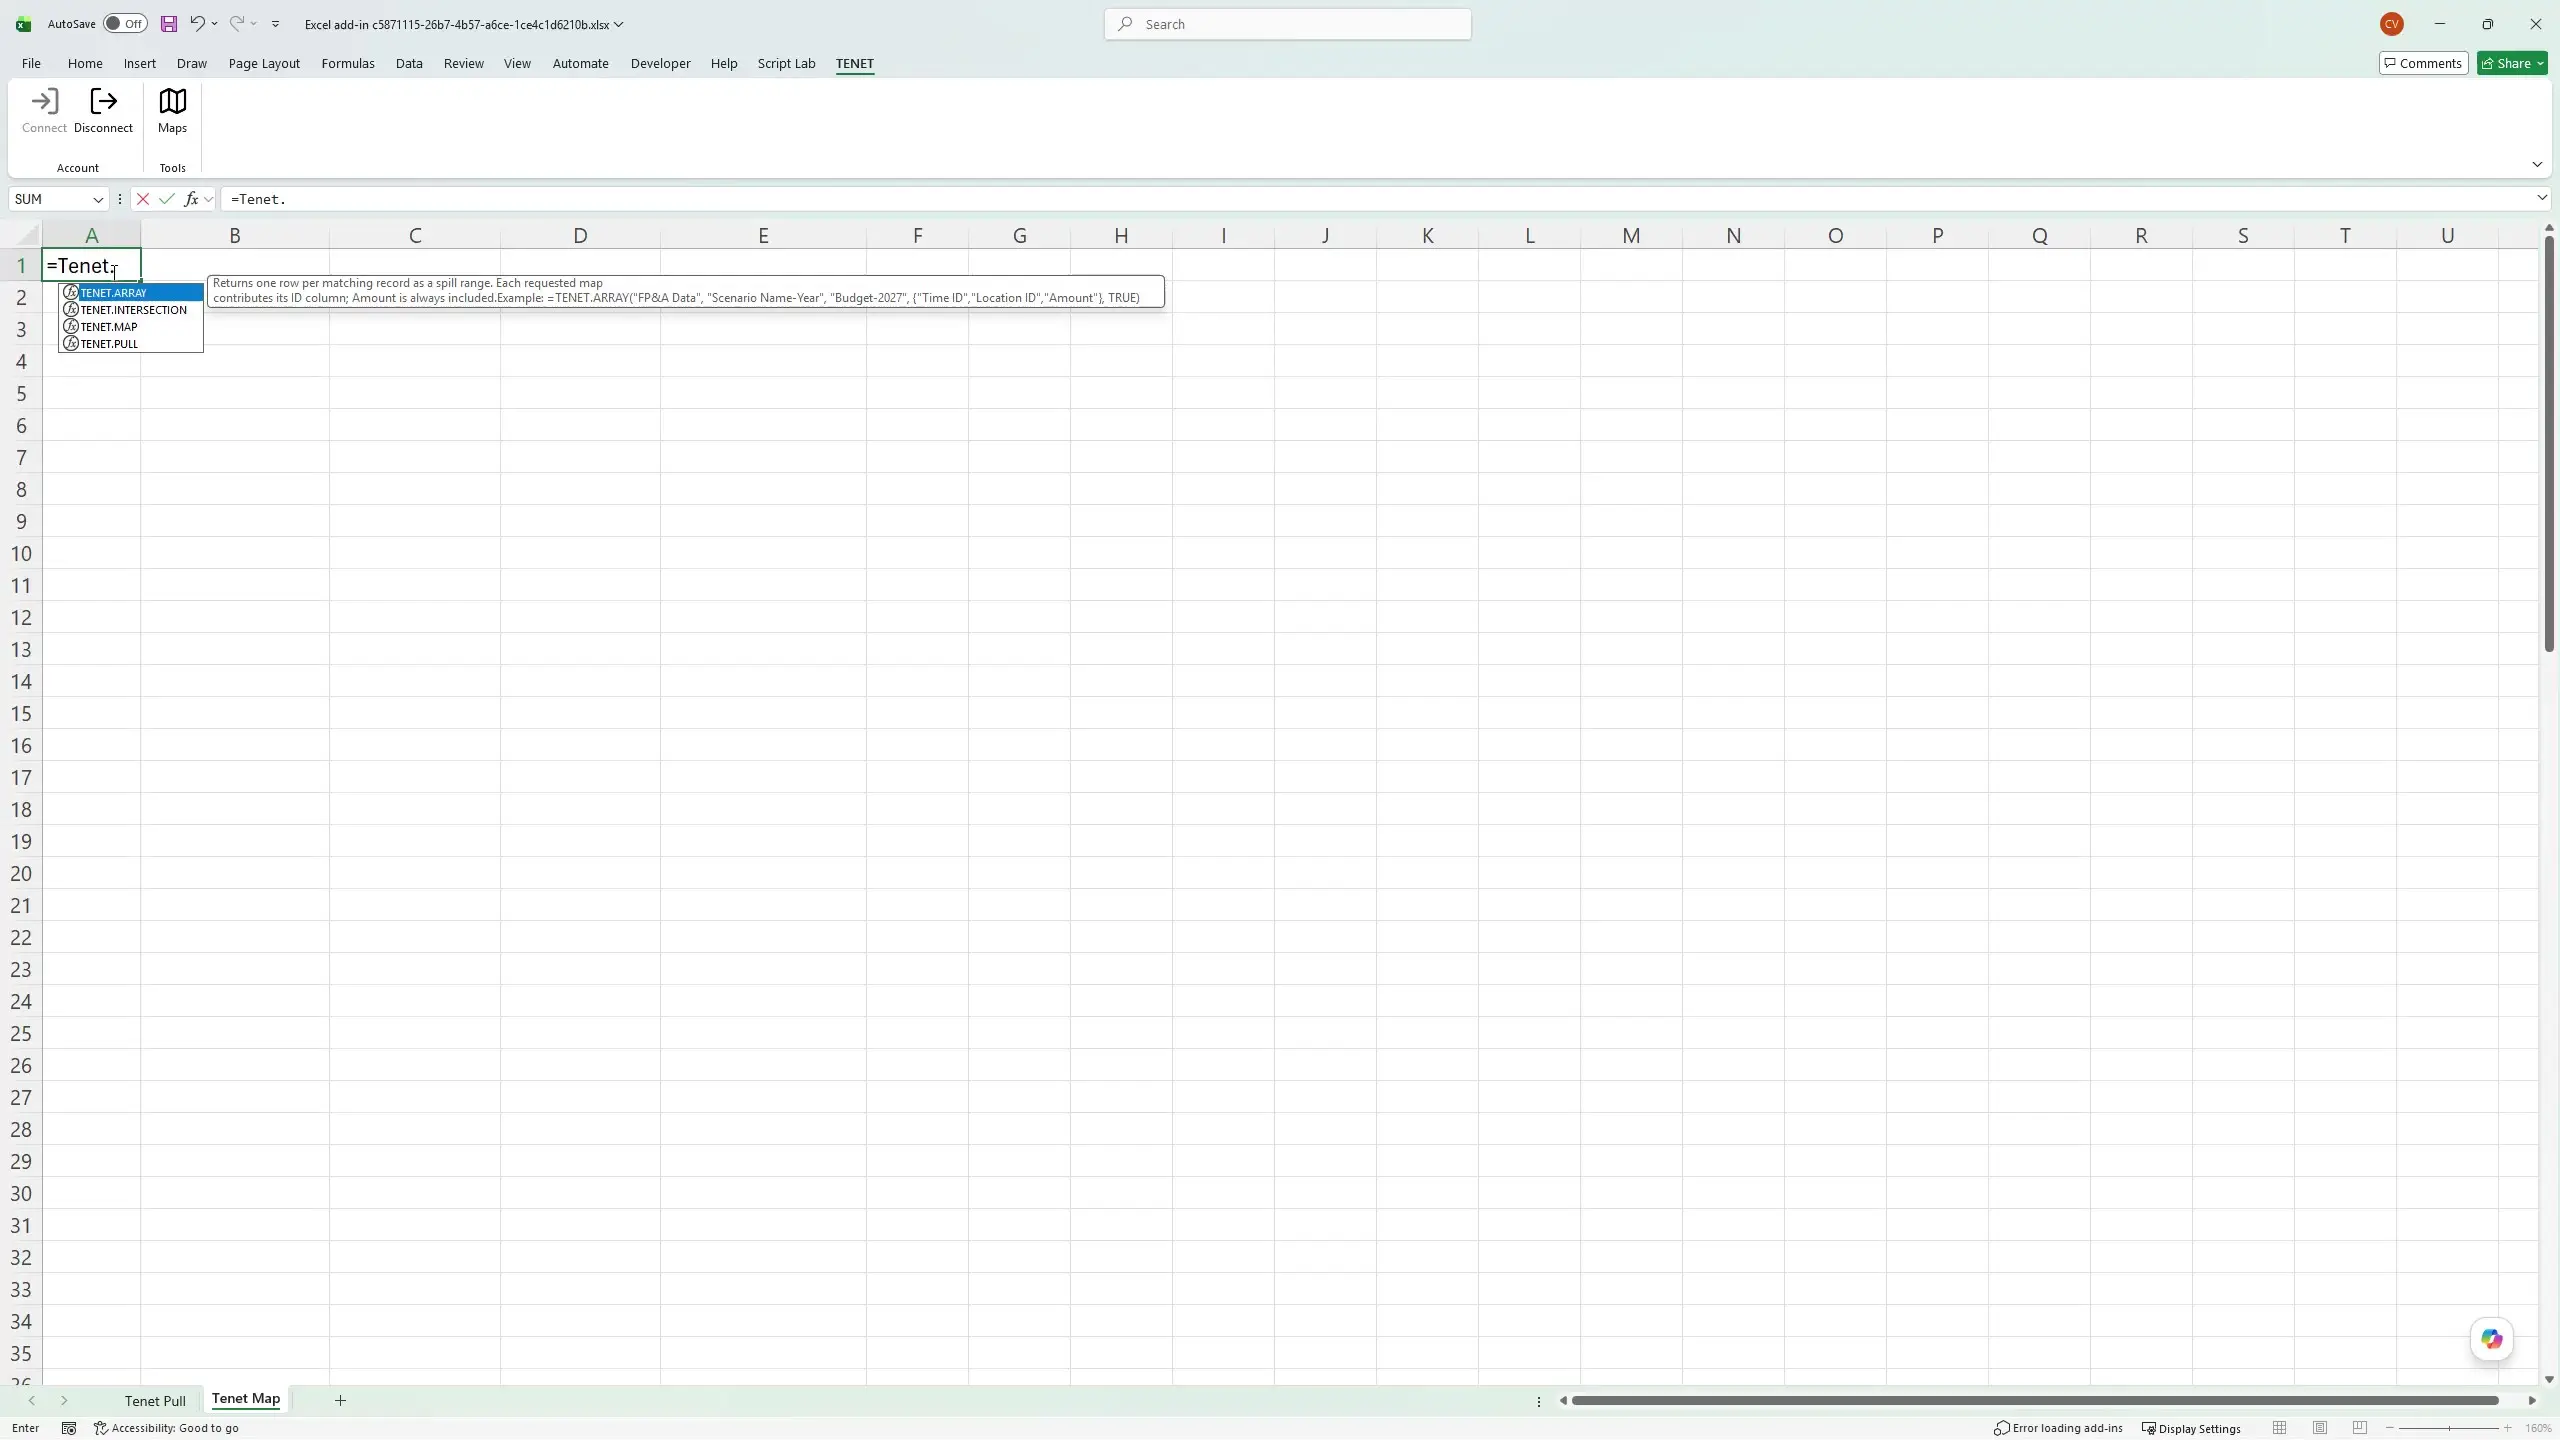Click the add new sheet plus icon
The image size is (2560, 1440).
pos(340,1400)
